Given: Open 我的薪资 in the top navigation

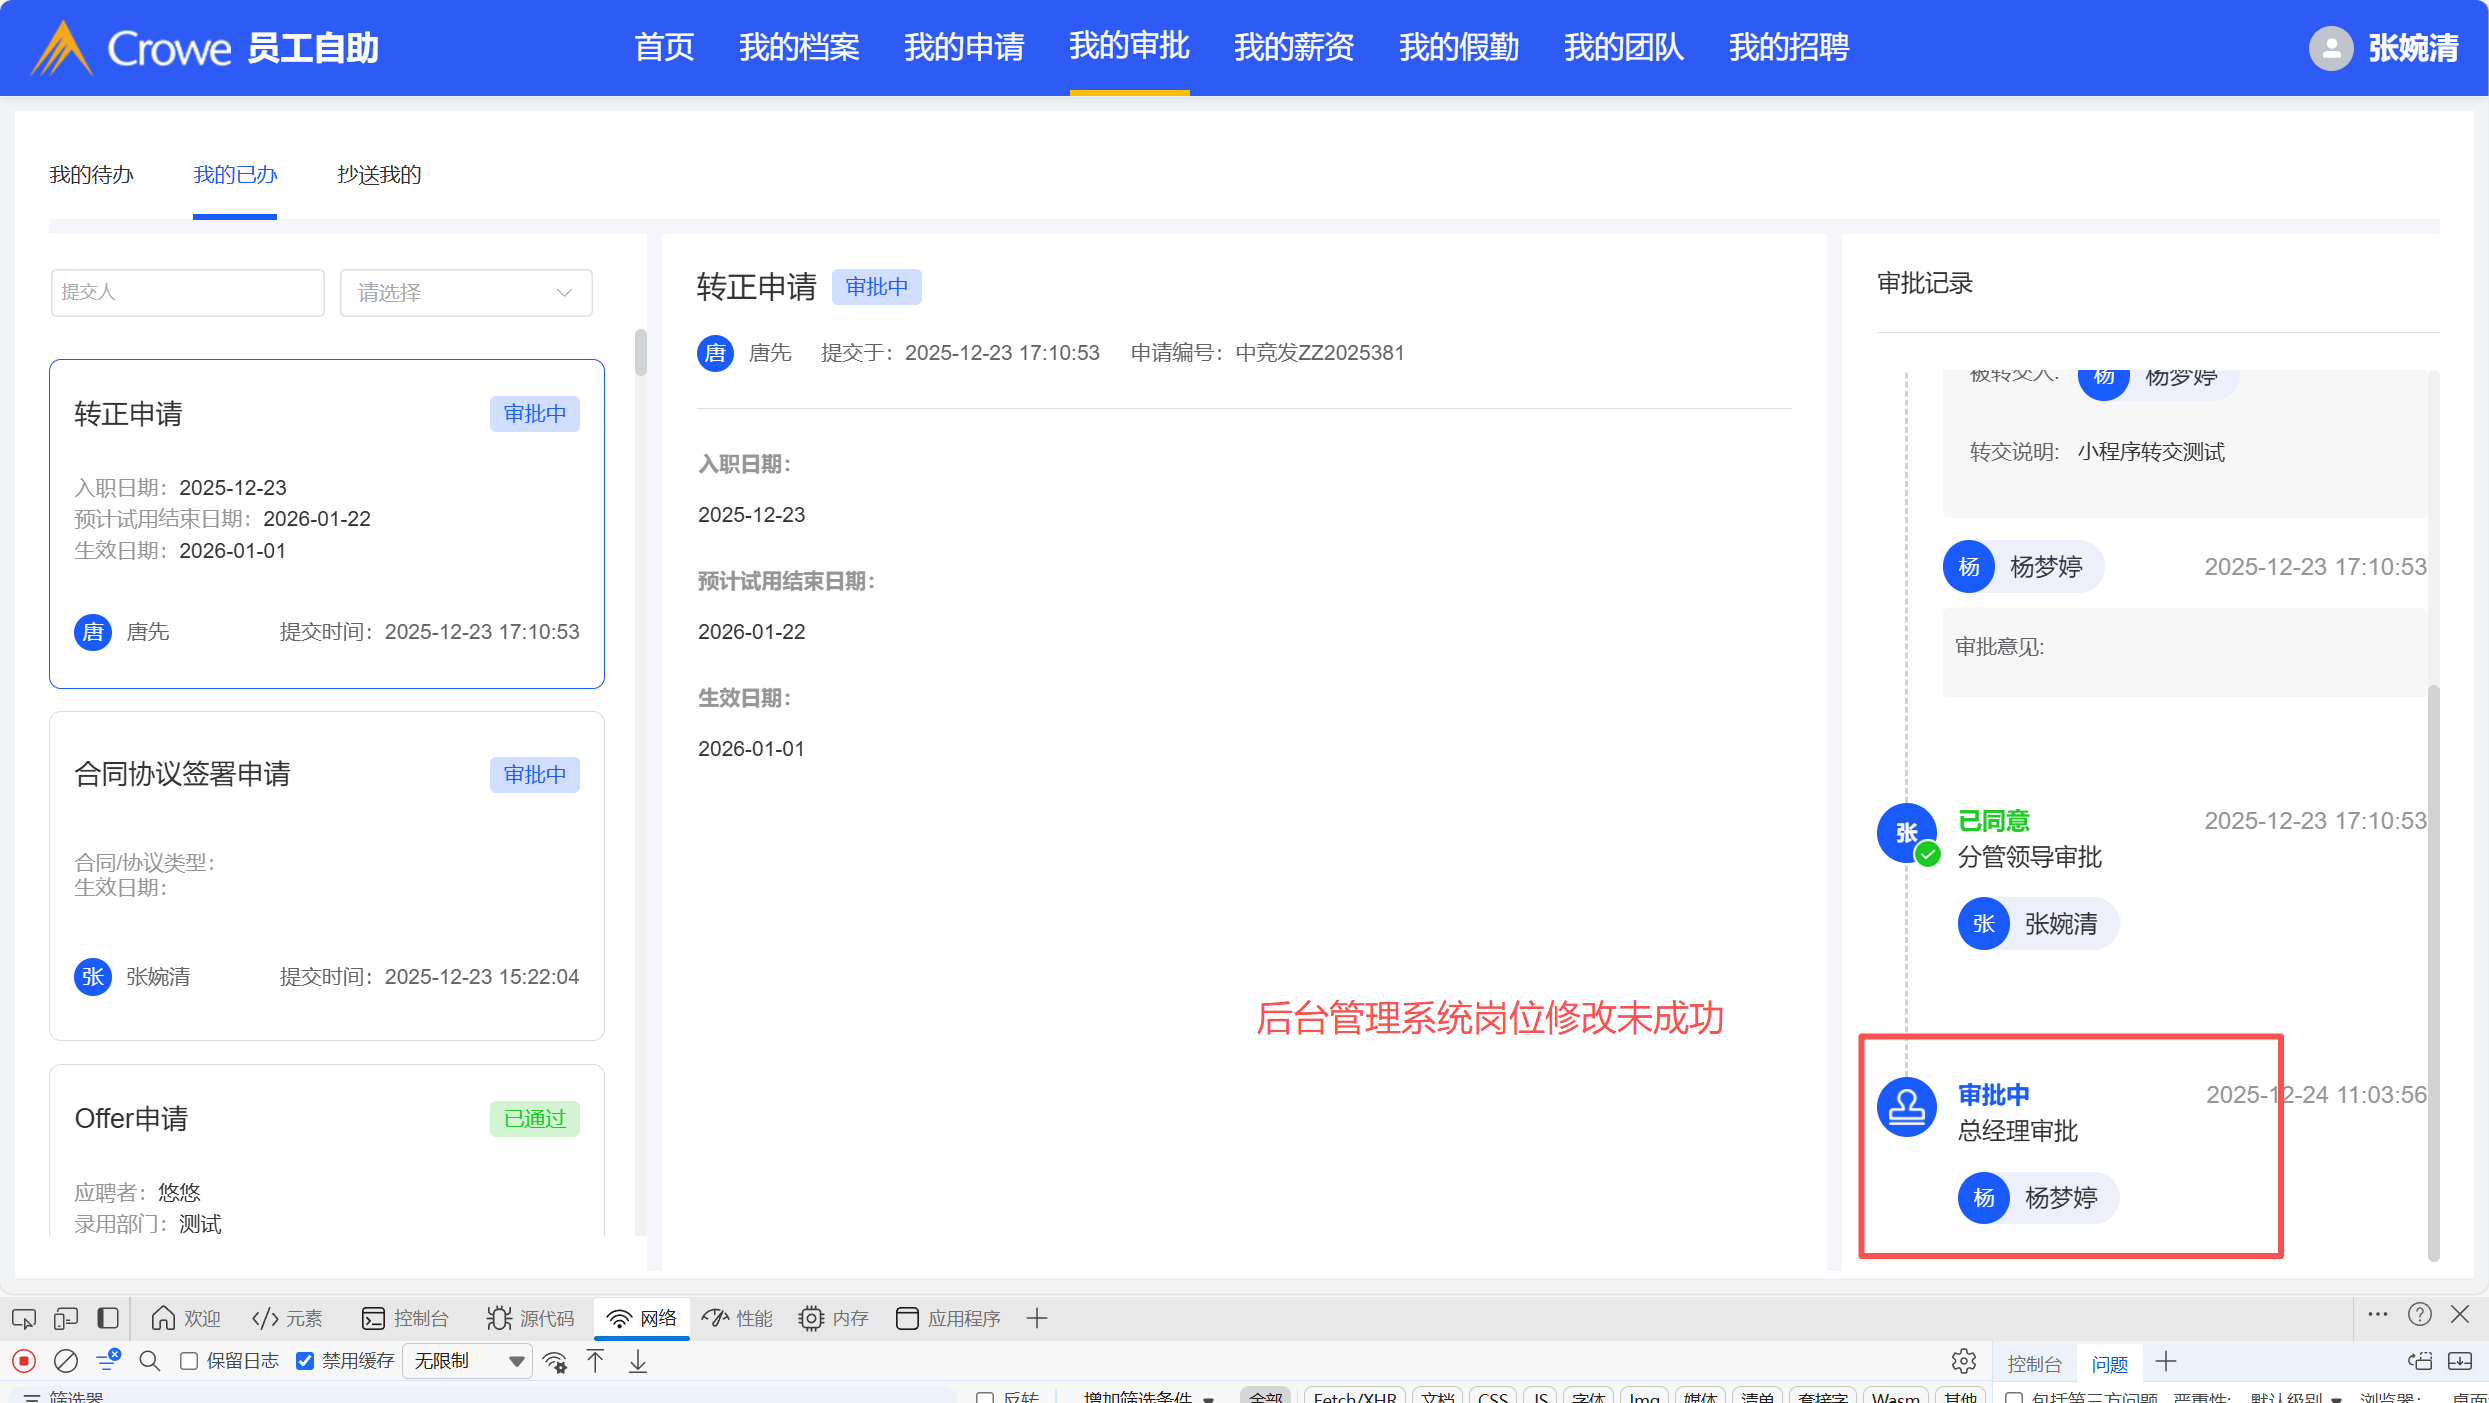Looking at the screenshot, I should (x=1294, y=47).
